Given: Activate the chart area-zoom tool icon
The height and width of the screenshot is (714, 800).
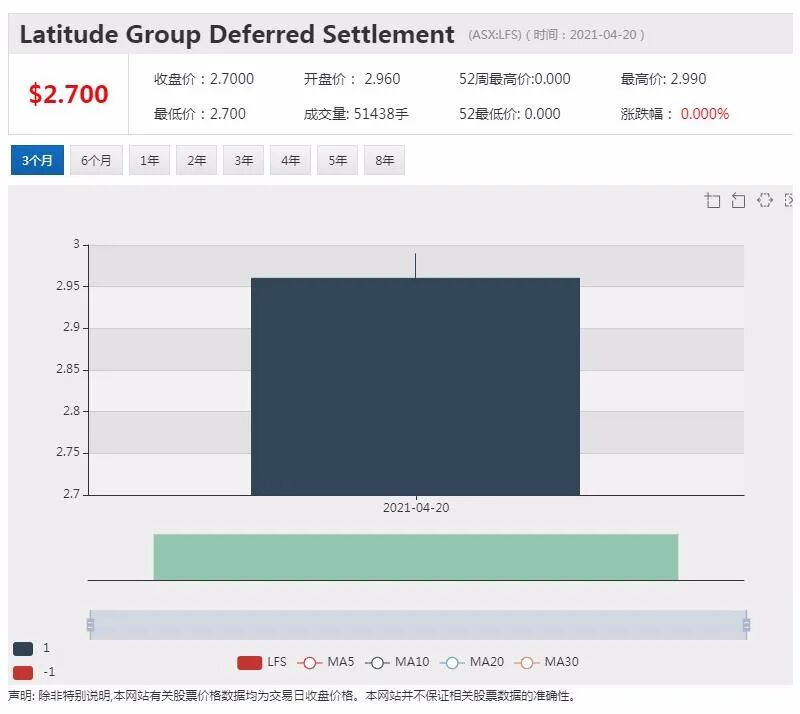Looking at the screenshot, I should (713, 200).
